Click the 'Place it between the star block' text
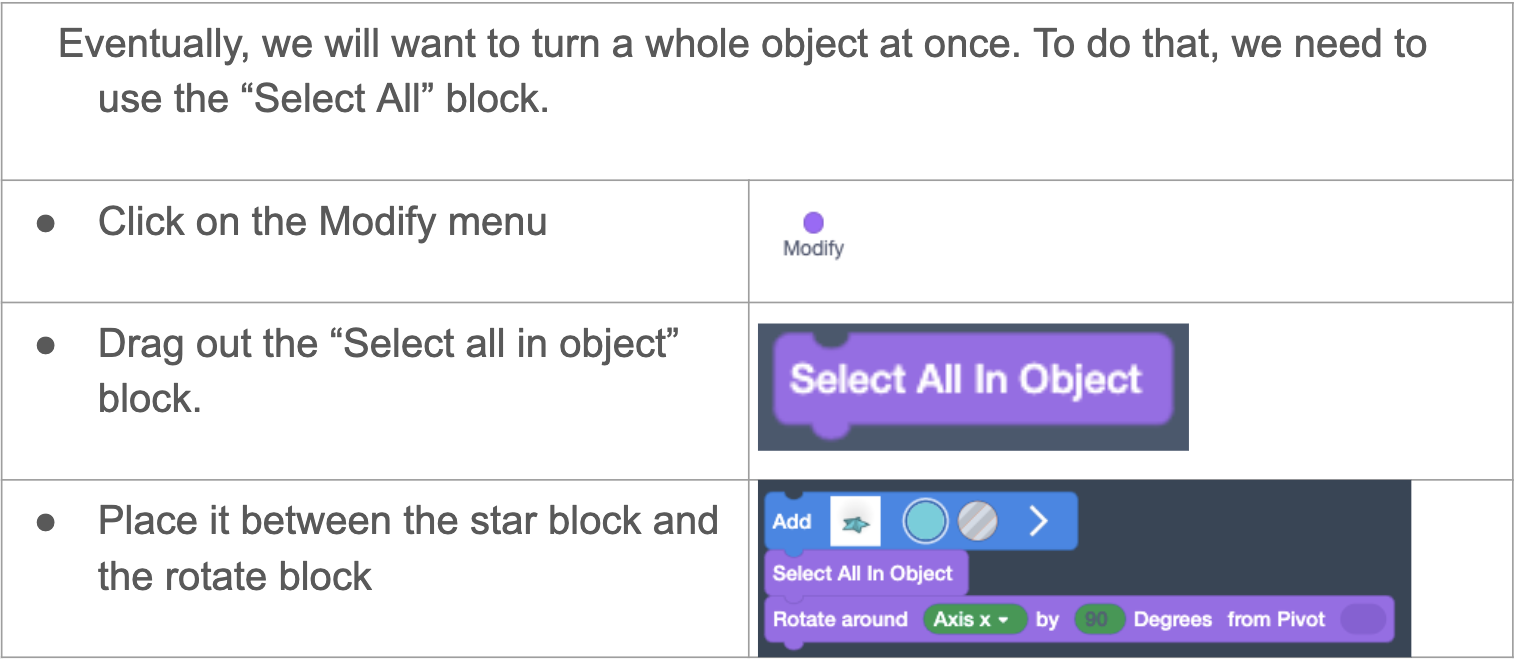The width and height of the screenshot is (1516, 660). point(408,548)
